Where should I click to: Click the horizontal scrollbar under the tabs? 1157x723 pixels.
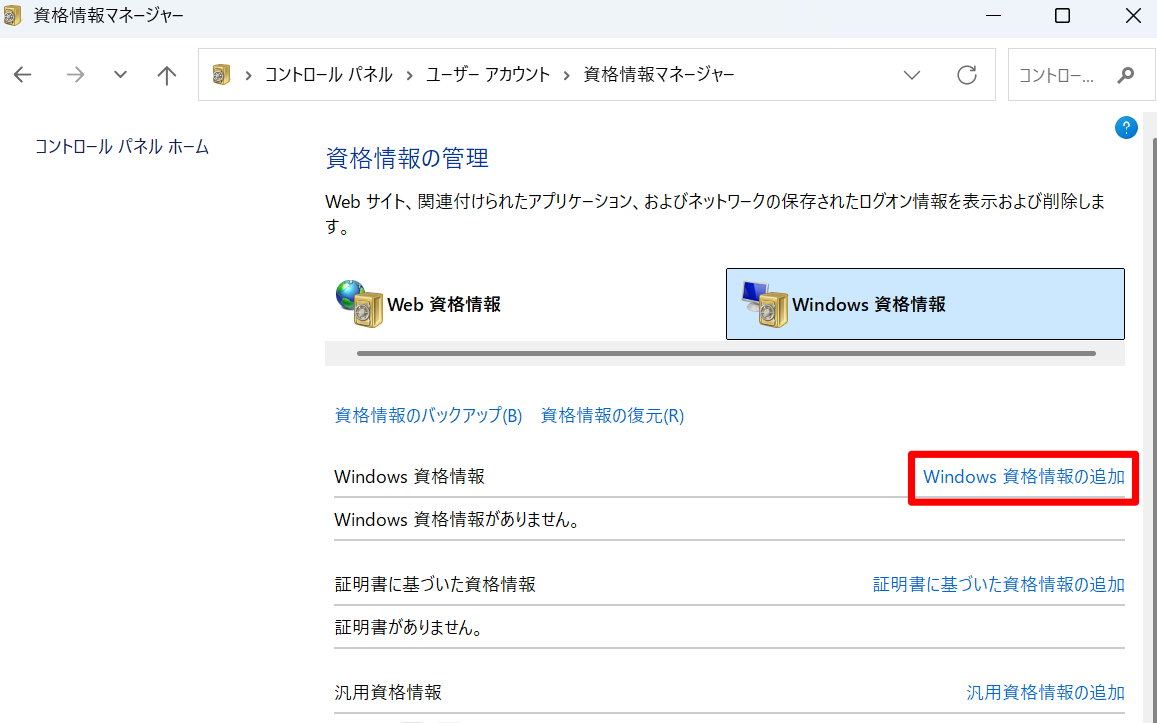(x=725, y=353)
